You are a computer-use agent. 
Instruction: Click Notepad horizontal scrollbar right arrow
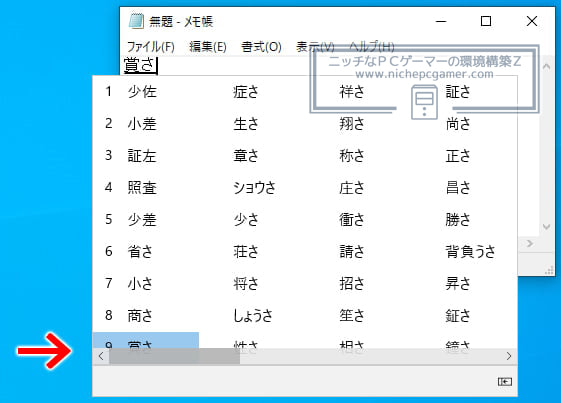530,244
